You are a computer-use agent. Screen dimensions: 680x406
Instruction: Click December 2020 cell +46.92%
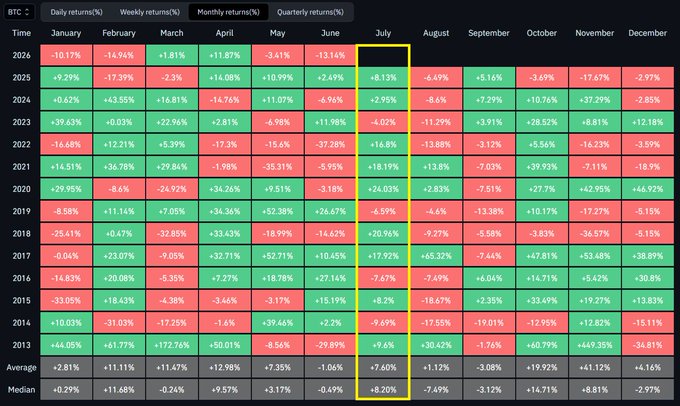pos(647,189)
